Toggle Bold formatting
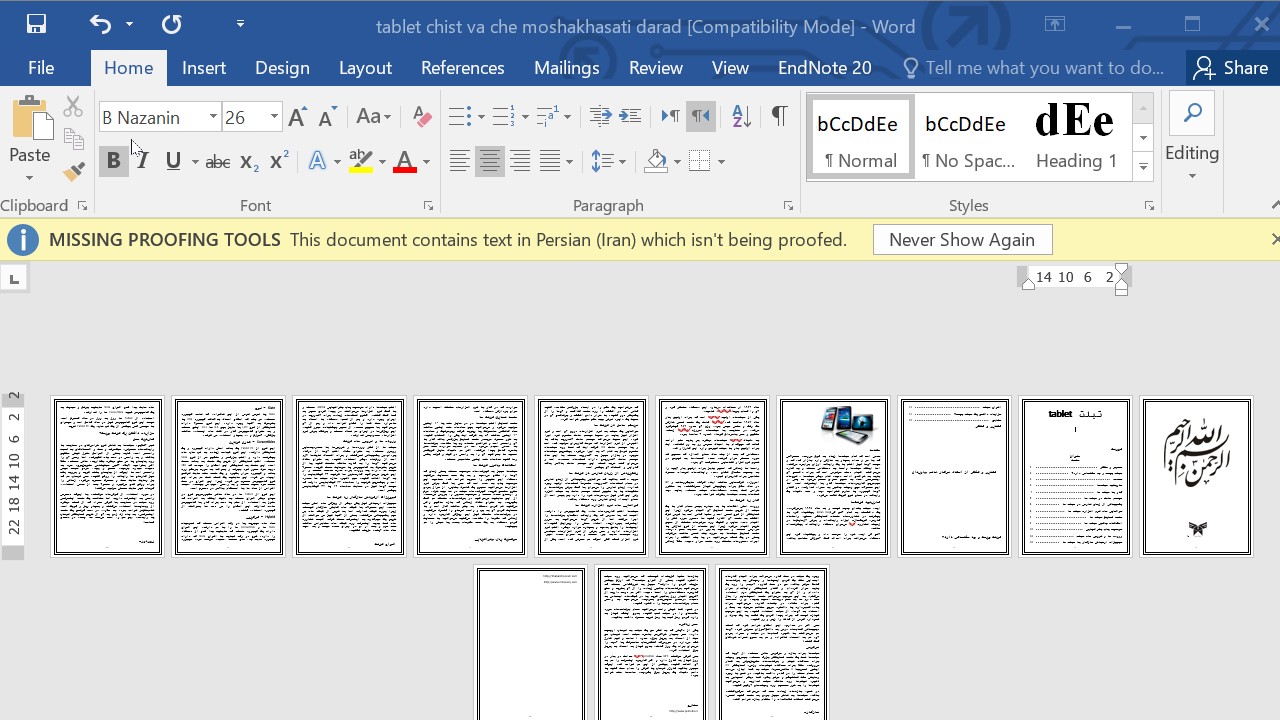The height and width of the screenshot is (720, 1280). 113,161
